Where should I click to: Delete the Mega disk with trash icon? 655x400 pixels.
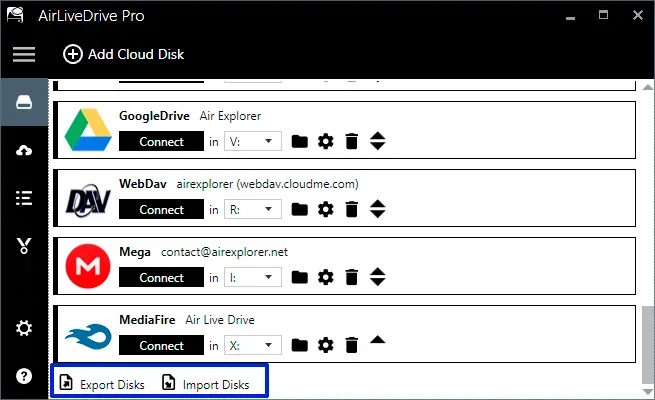(x=352, y=277)
